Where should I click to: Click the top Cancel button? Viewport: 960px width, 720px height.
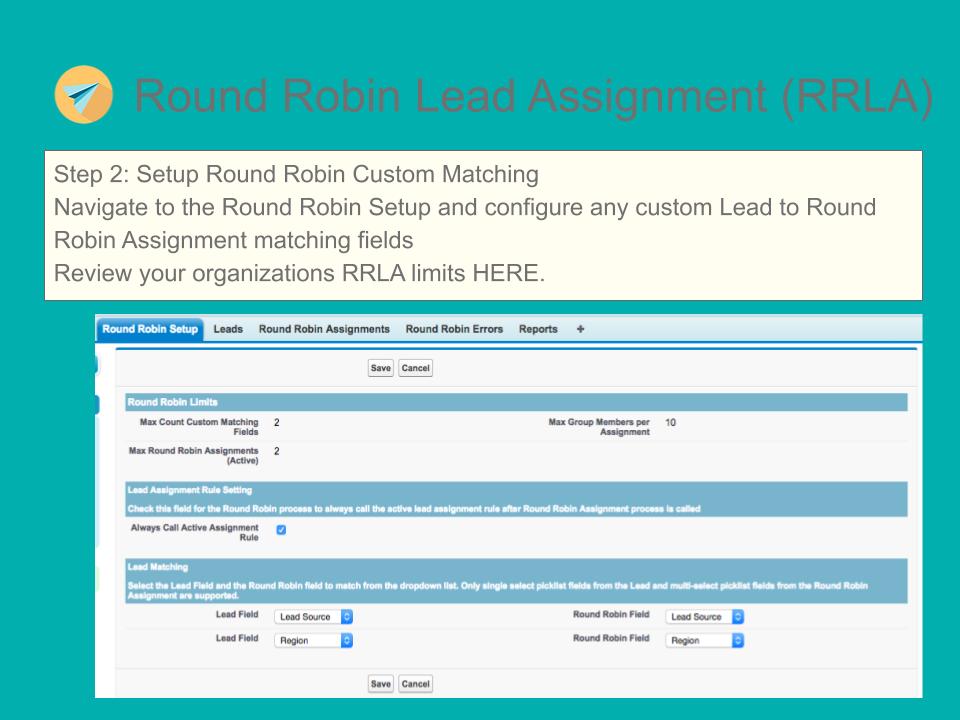(415, 368)
